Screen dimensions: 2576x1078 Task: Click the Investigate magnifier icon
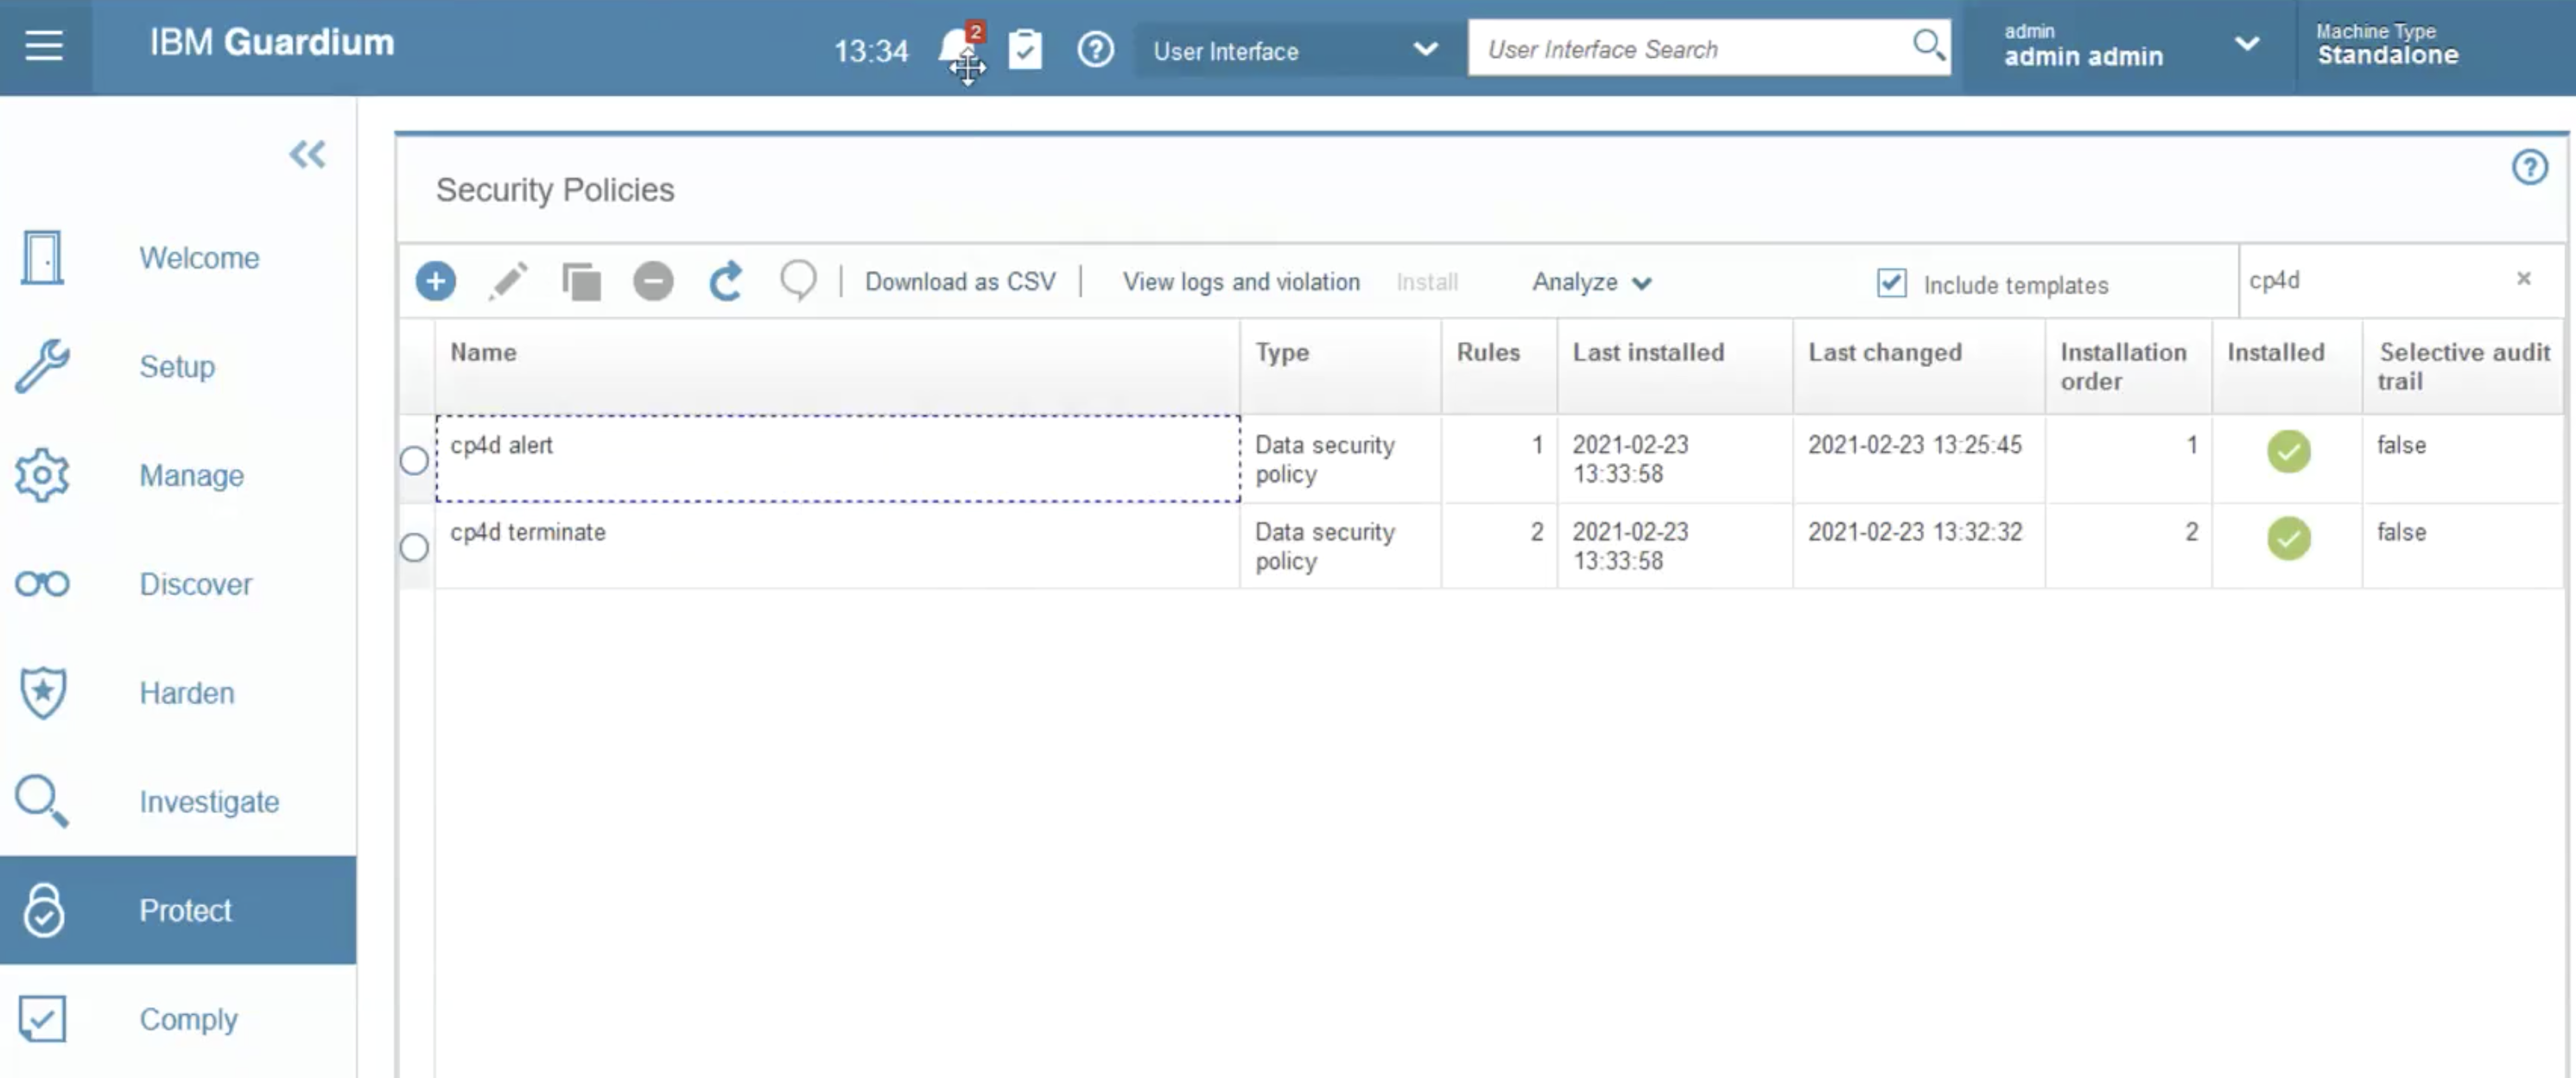42,801
